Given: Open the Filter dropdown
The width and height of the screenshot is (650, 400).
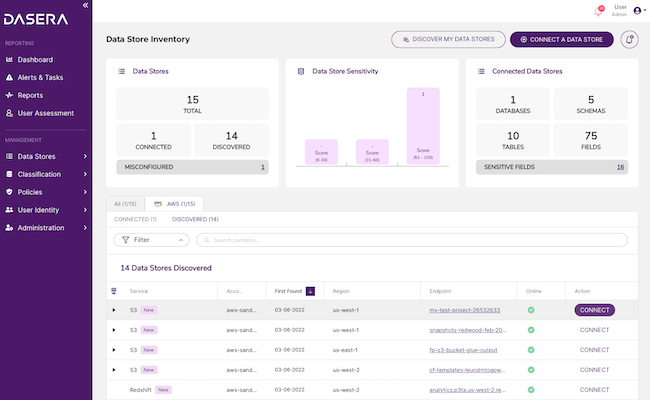Looking at the screenshot, I should 152,240.
